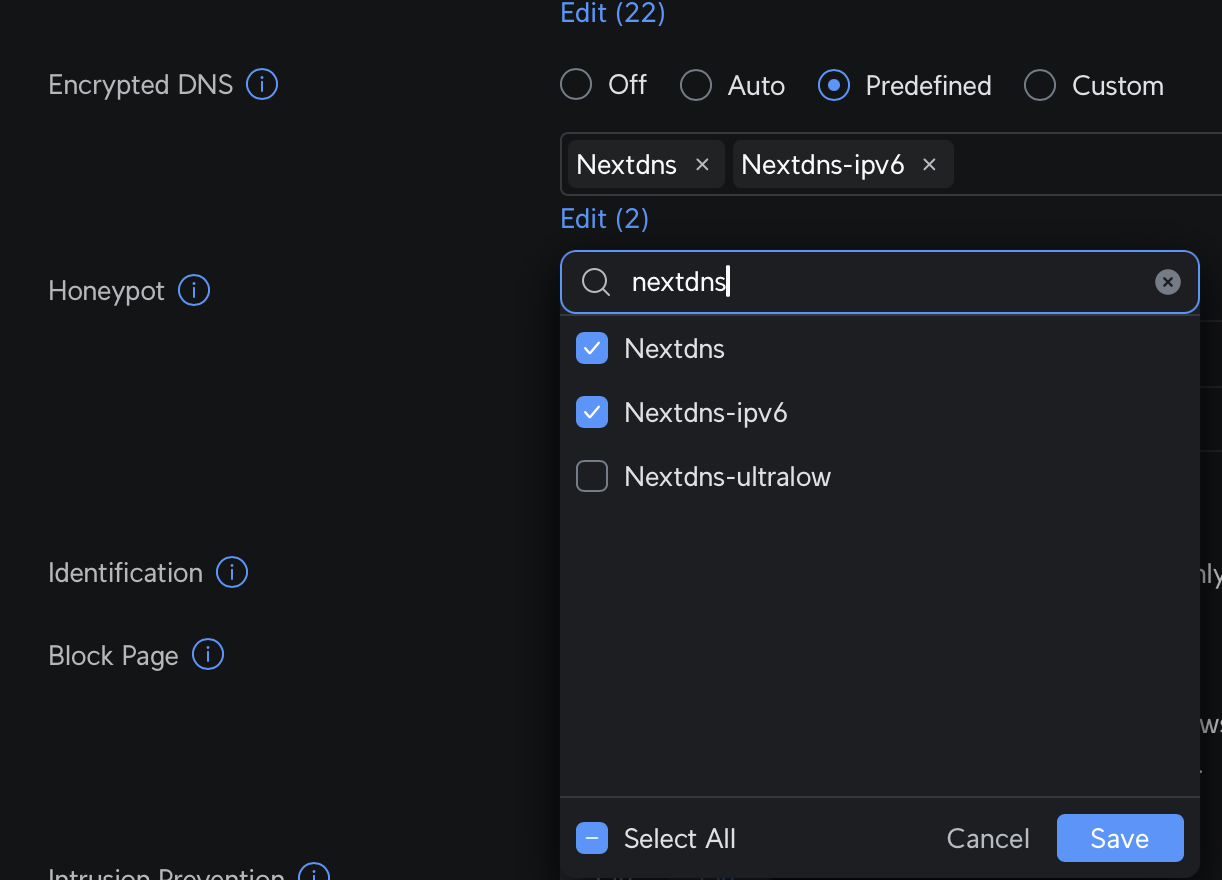Set Encrypted DNS to Off
Viewport: 1222px width, 880px height.
click(x=576, y=86)
